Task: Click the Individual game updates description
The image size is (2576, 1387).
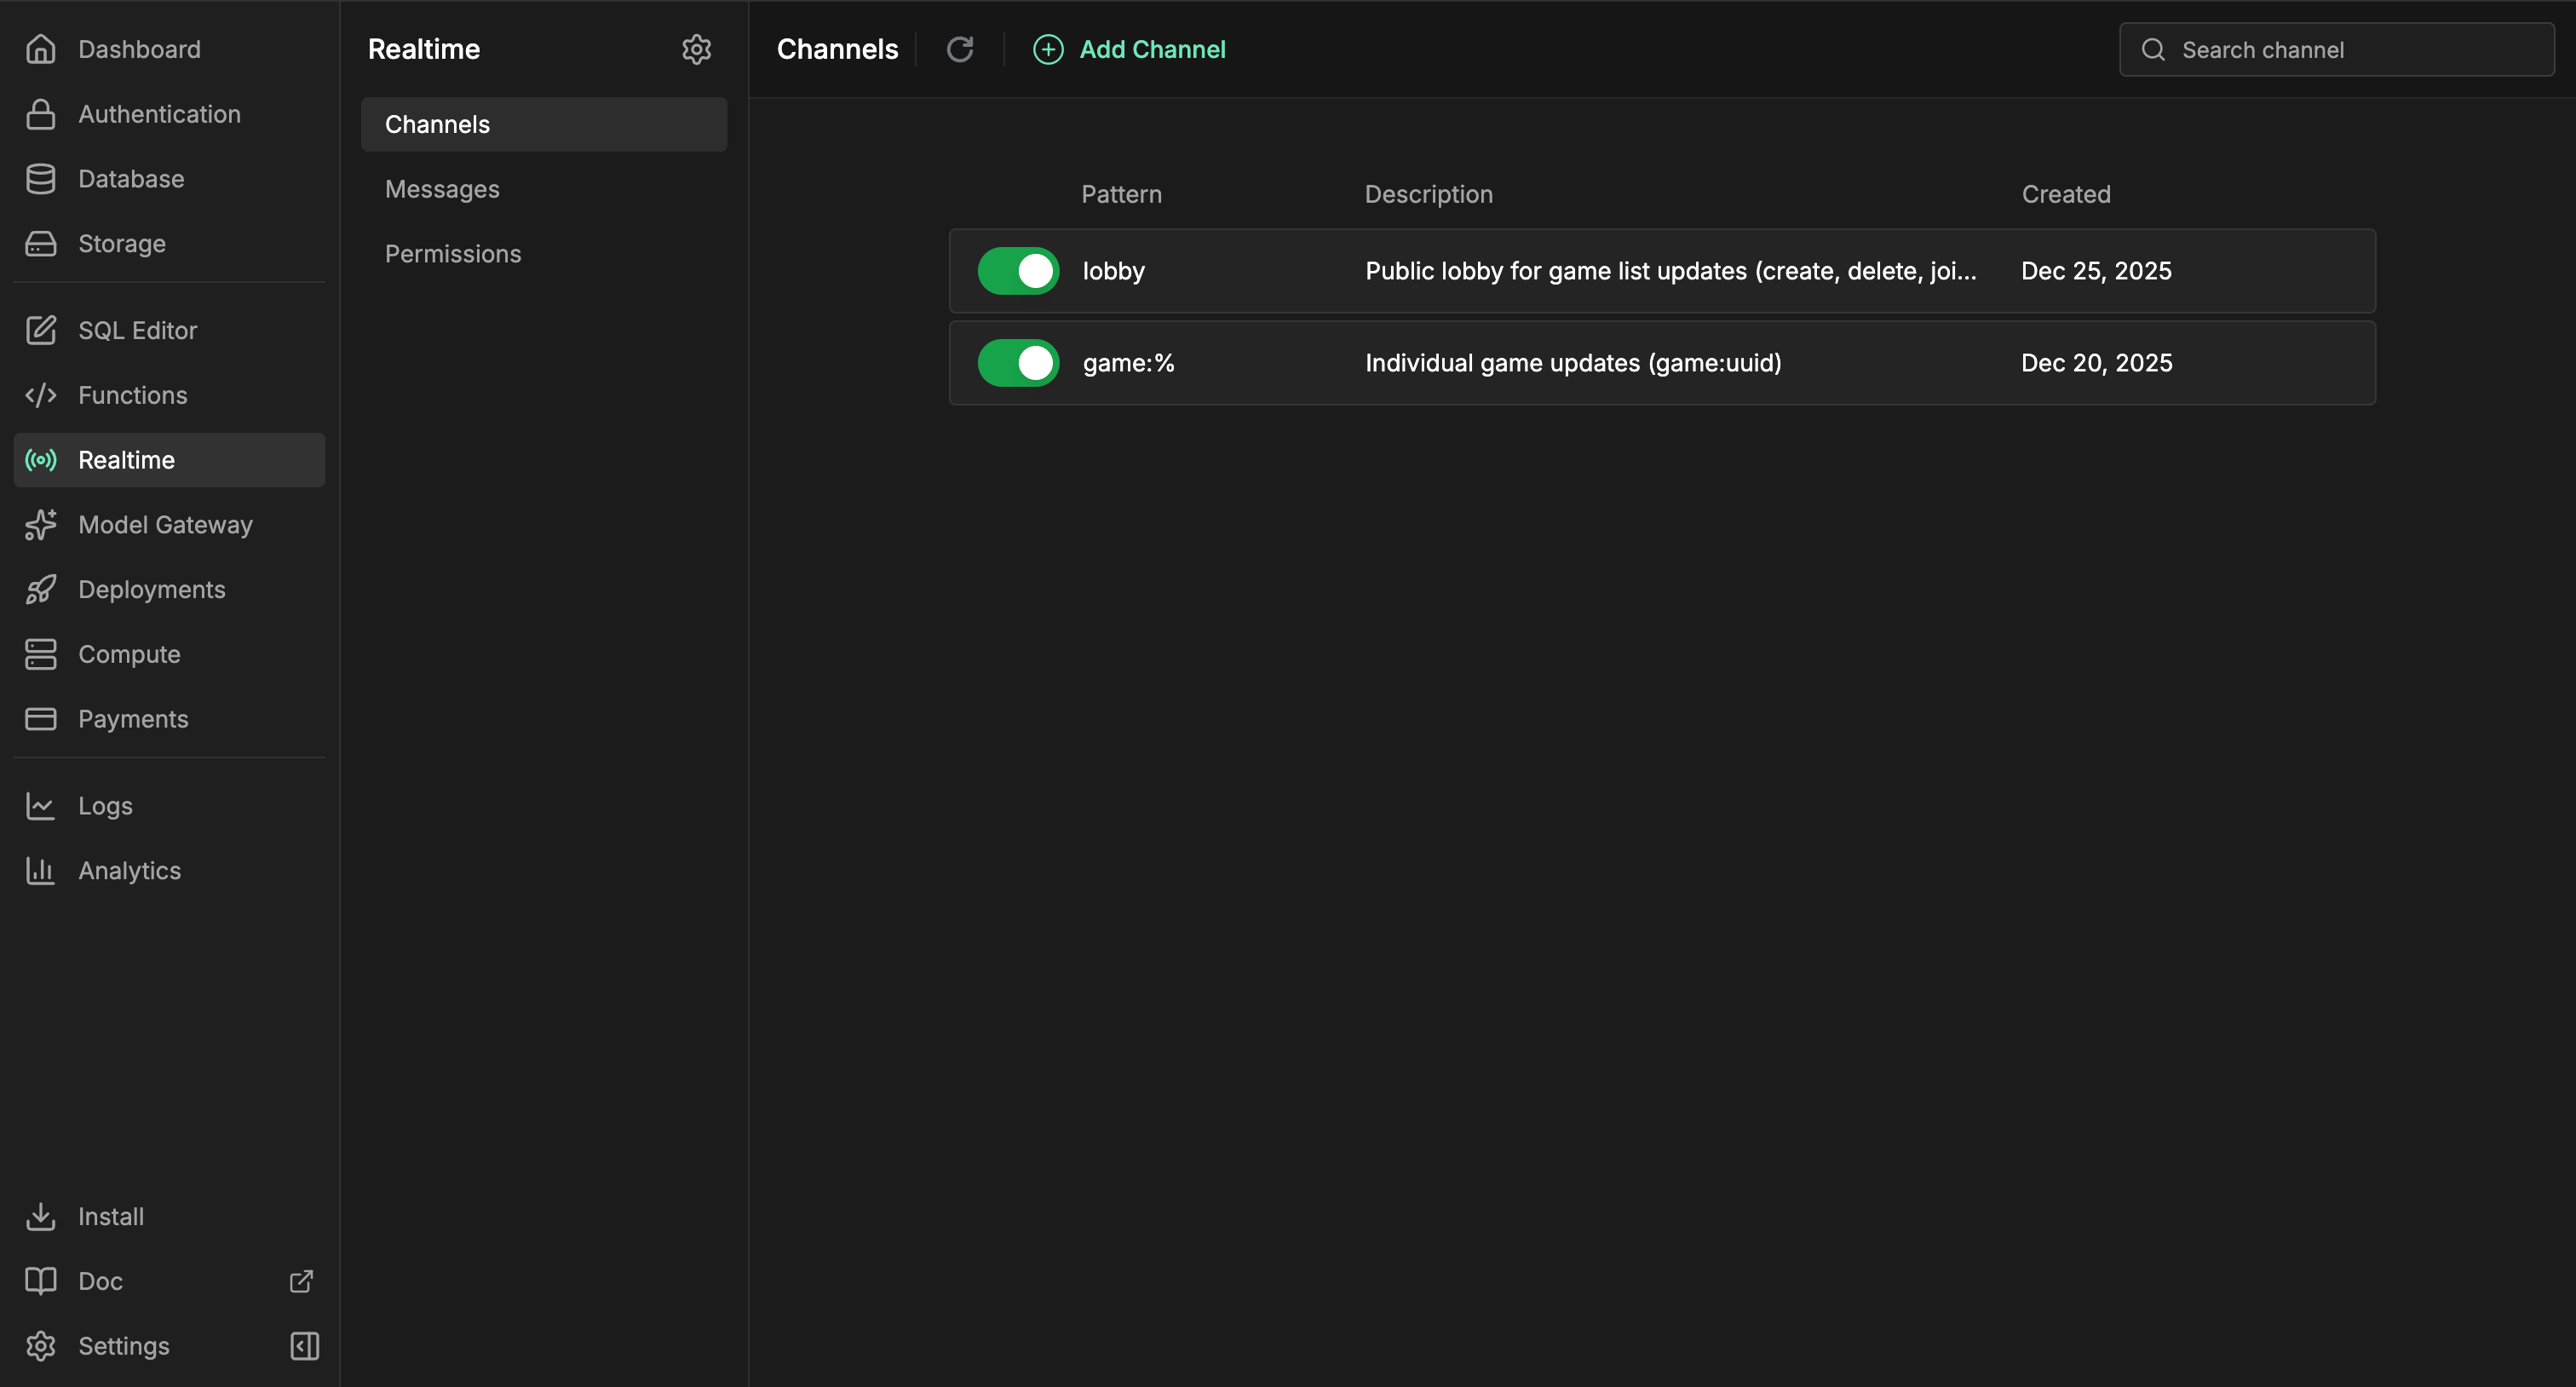Action: (1573, 363)
